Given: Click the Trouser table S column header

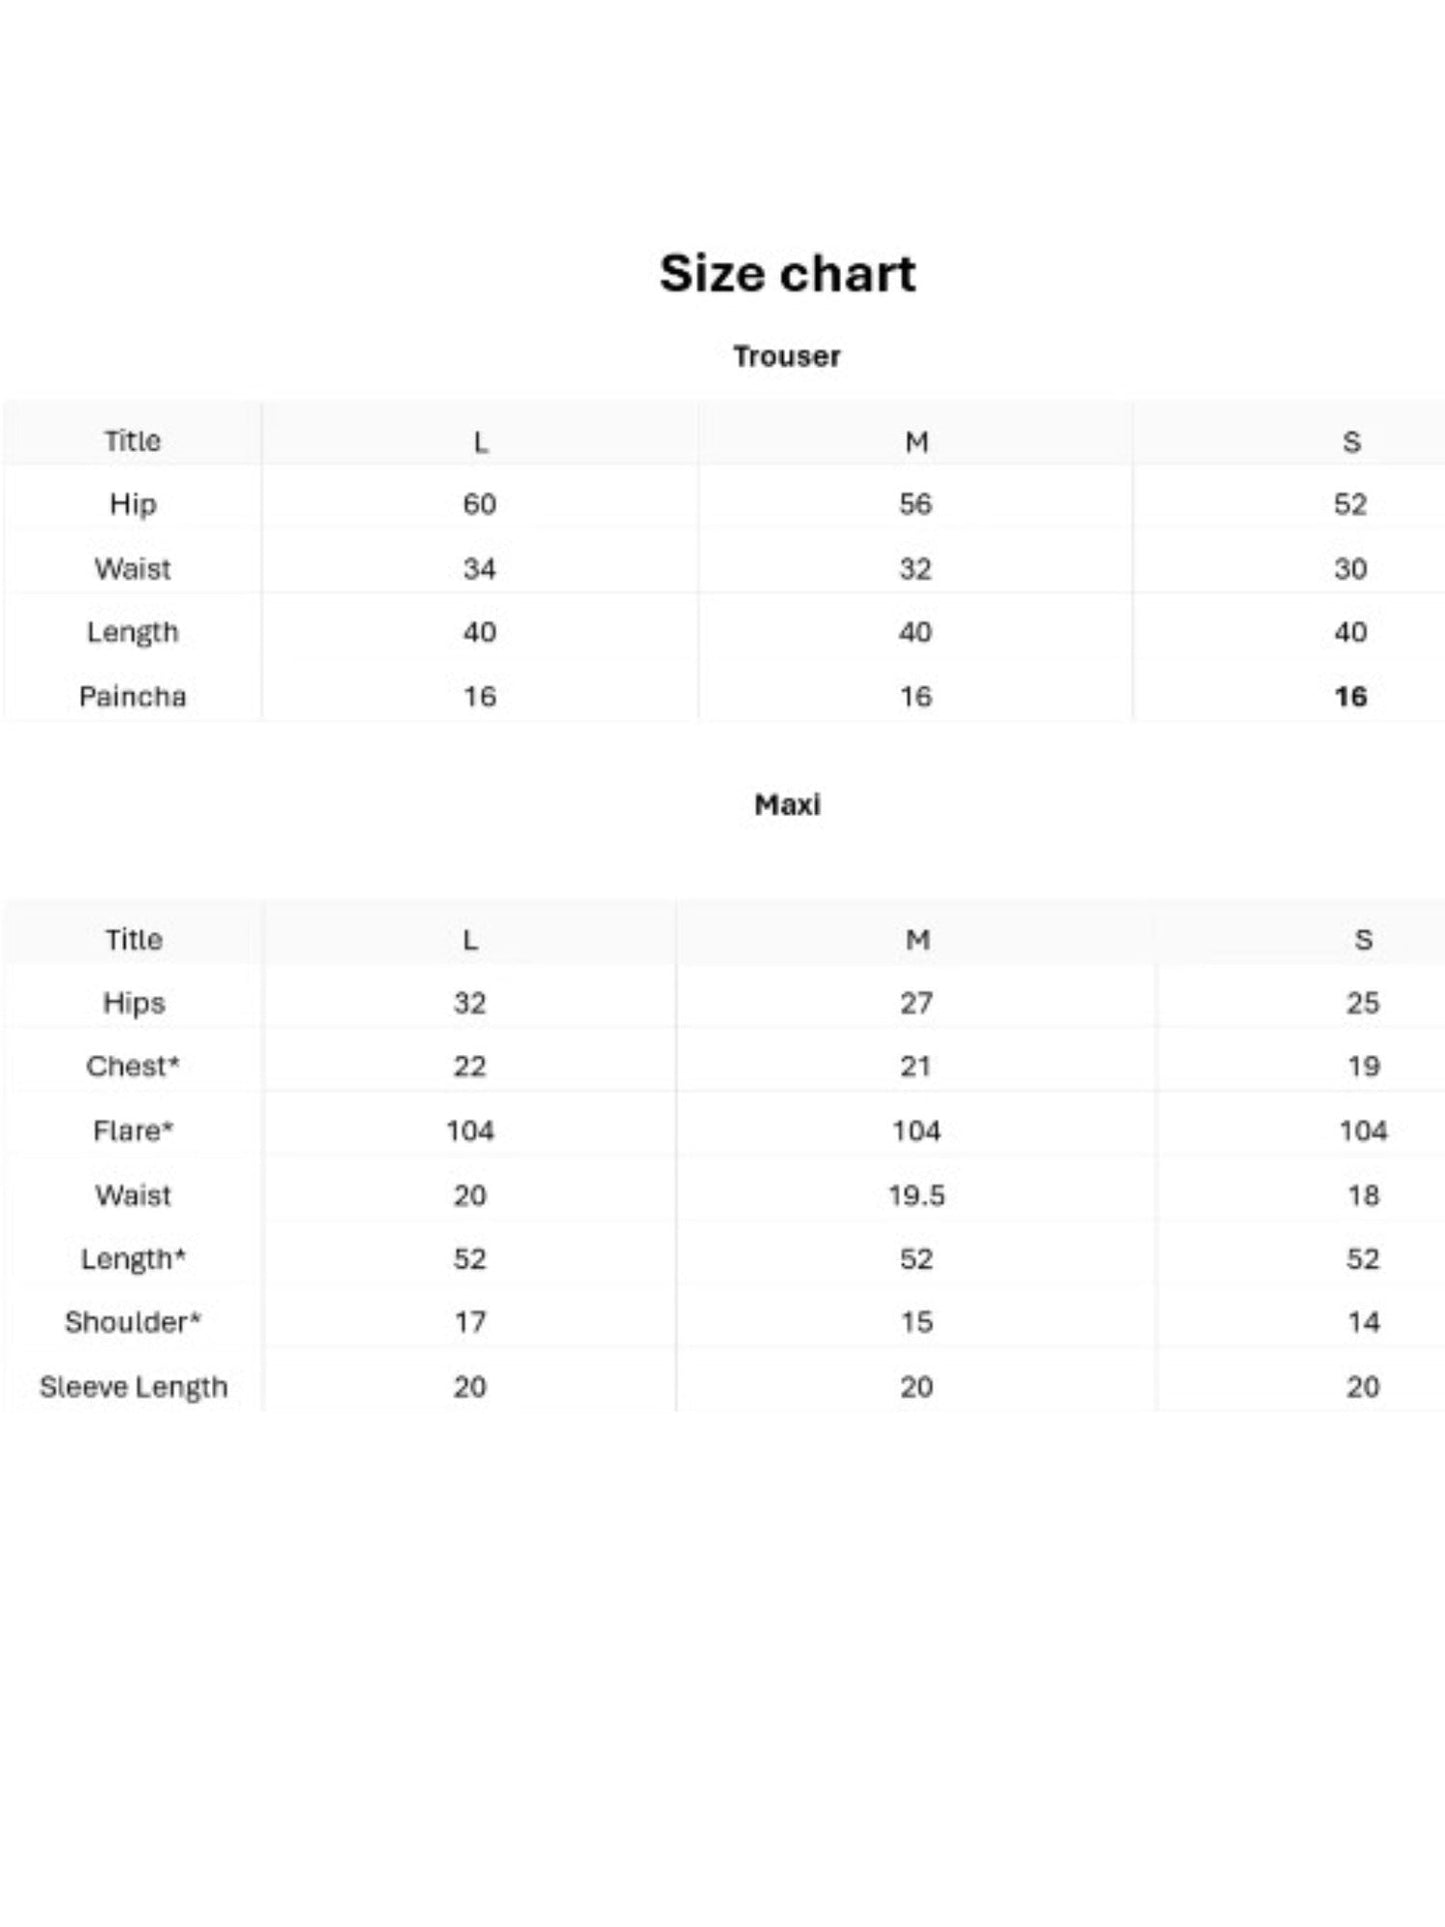Looking at the screenshot, I should pos(1351,442).
